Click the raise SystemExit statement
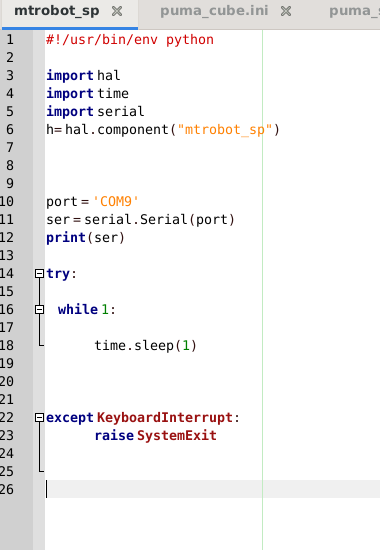Image resolution: width=380 pixels, height=550 pixels. click(155, 436)
